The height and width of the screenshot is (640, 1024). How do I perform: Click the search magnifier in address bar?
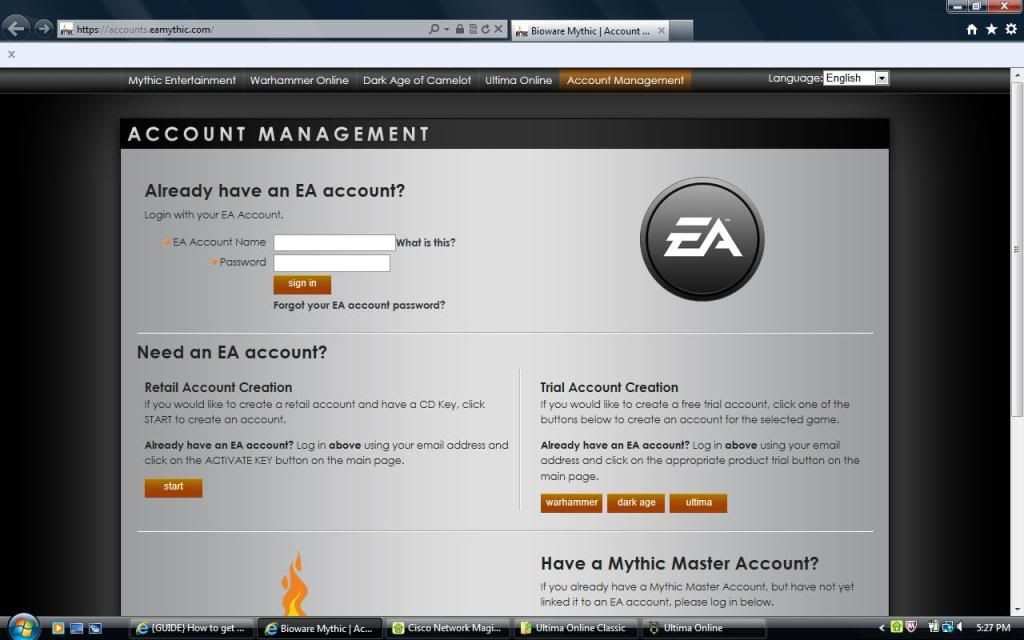pos(434,29)
